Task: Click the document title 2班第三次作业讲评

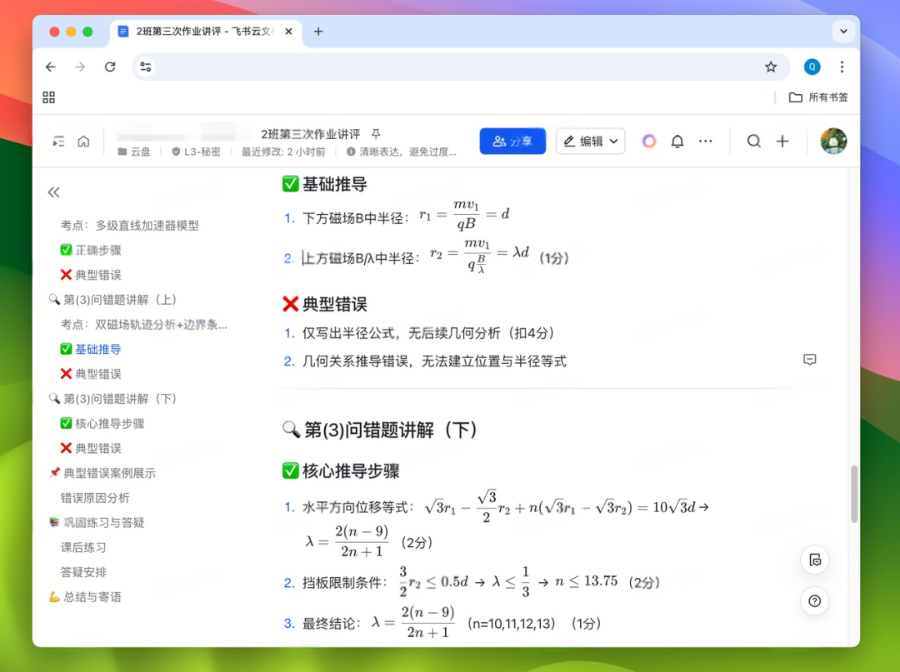Action: (311, 134)
